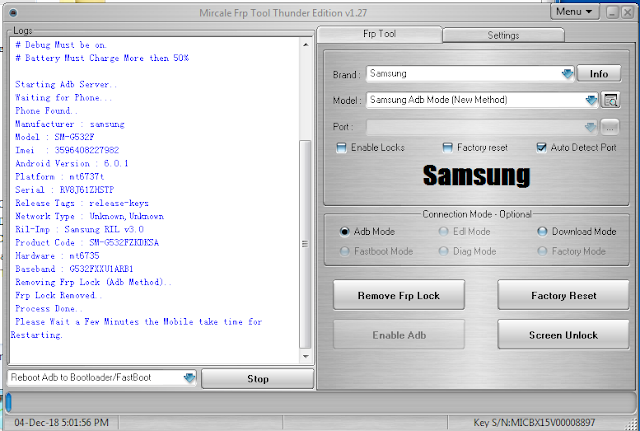Click the Factory Reset button
The image size is (640, 431).
[563, 295]
